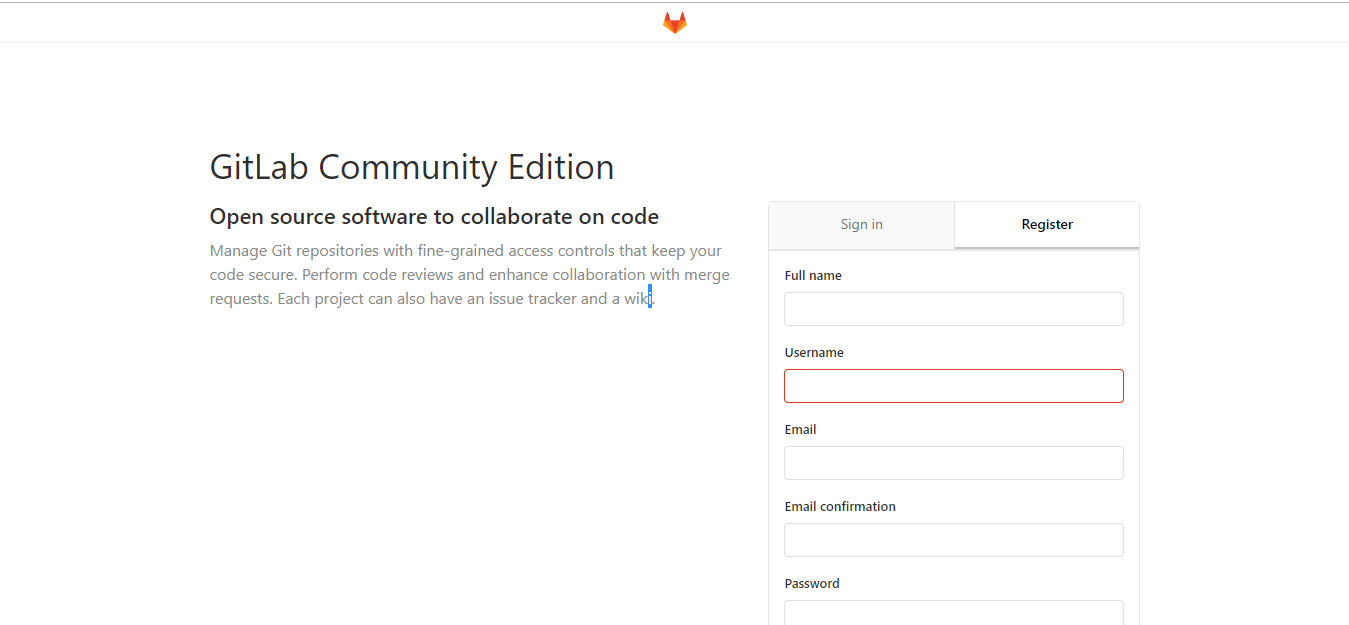
Task: Click the 'Full name' label
Action: [813, 276]
